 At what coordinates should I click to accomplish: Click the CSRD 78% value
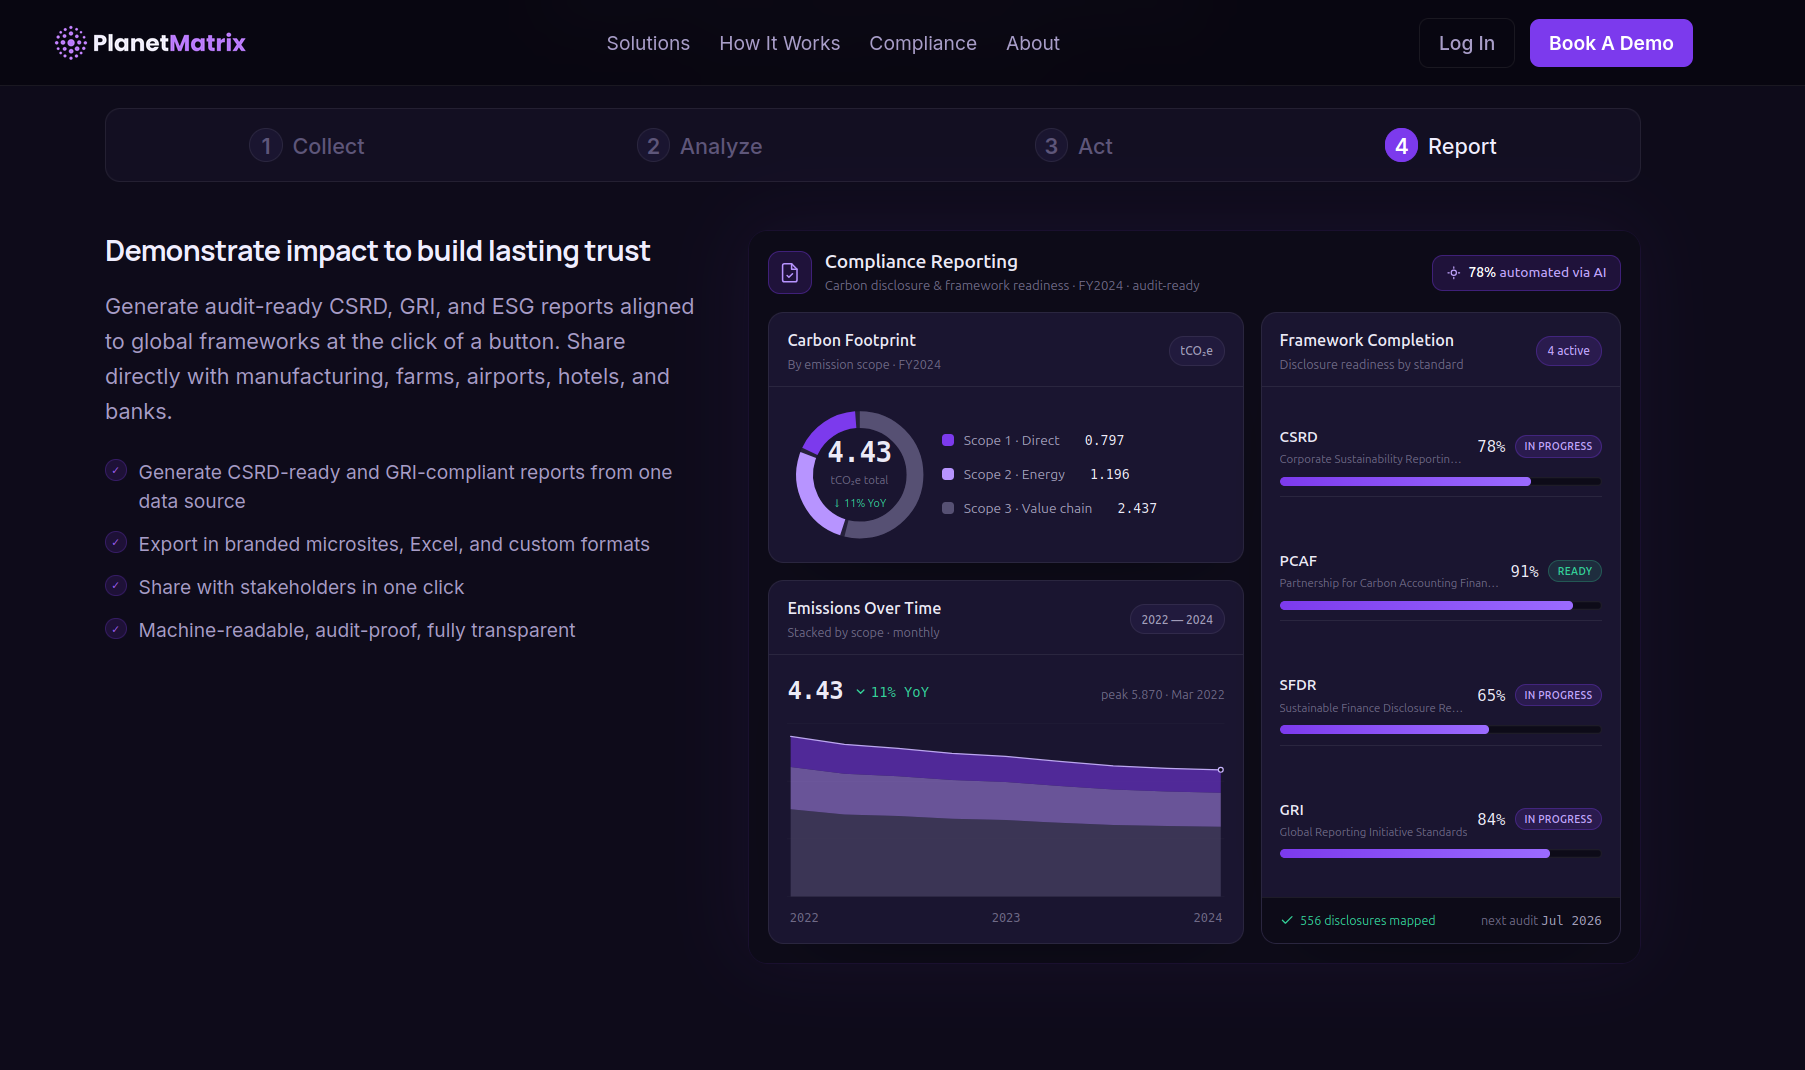pos(1491,447)
